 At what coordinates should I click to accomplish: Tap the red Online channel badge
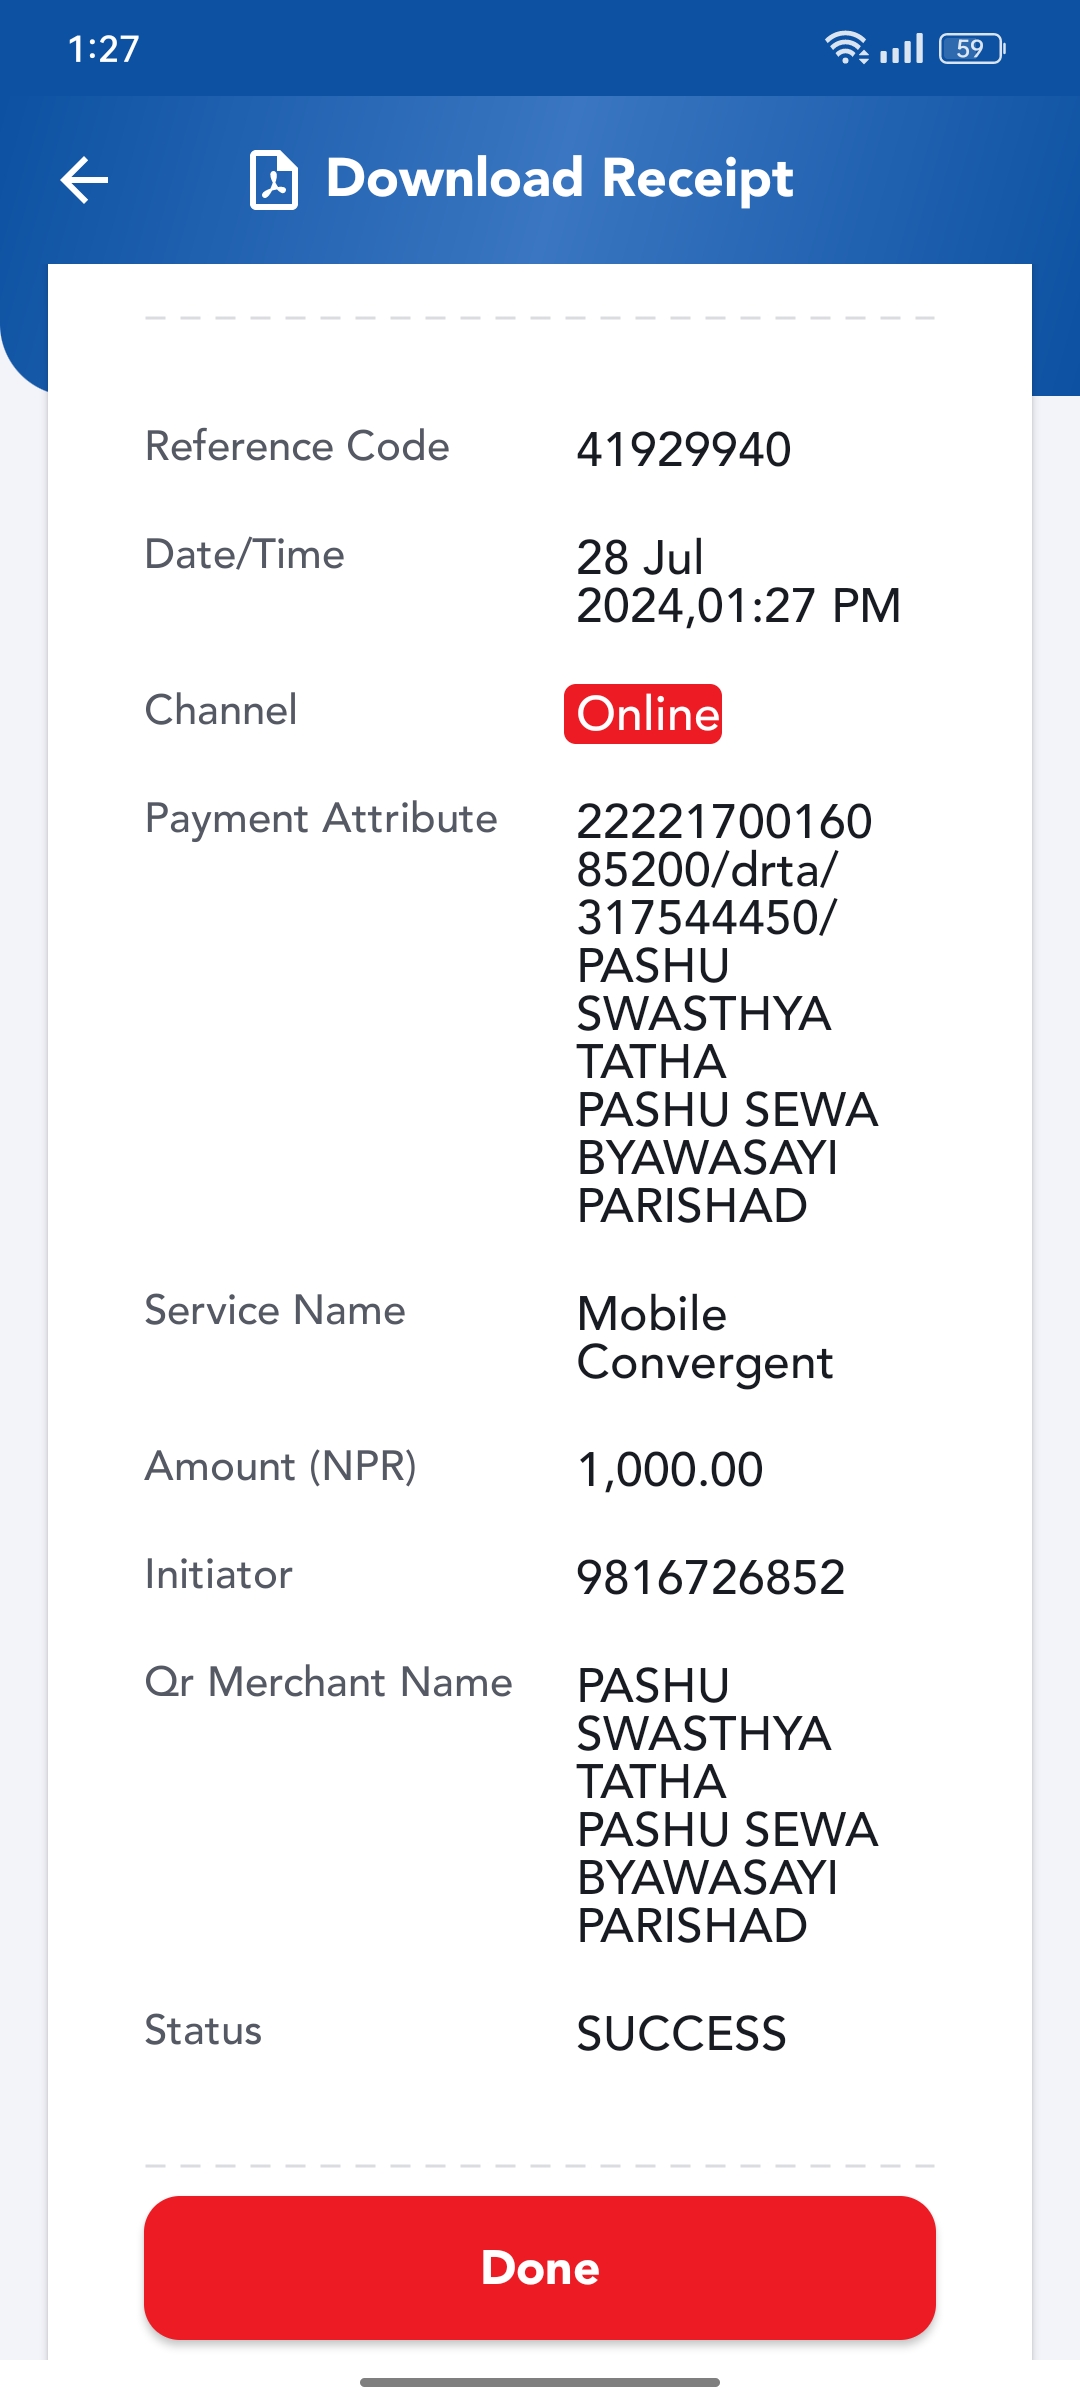coord(643,714)
